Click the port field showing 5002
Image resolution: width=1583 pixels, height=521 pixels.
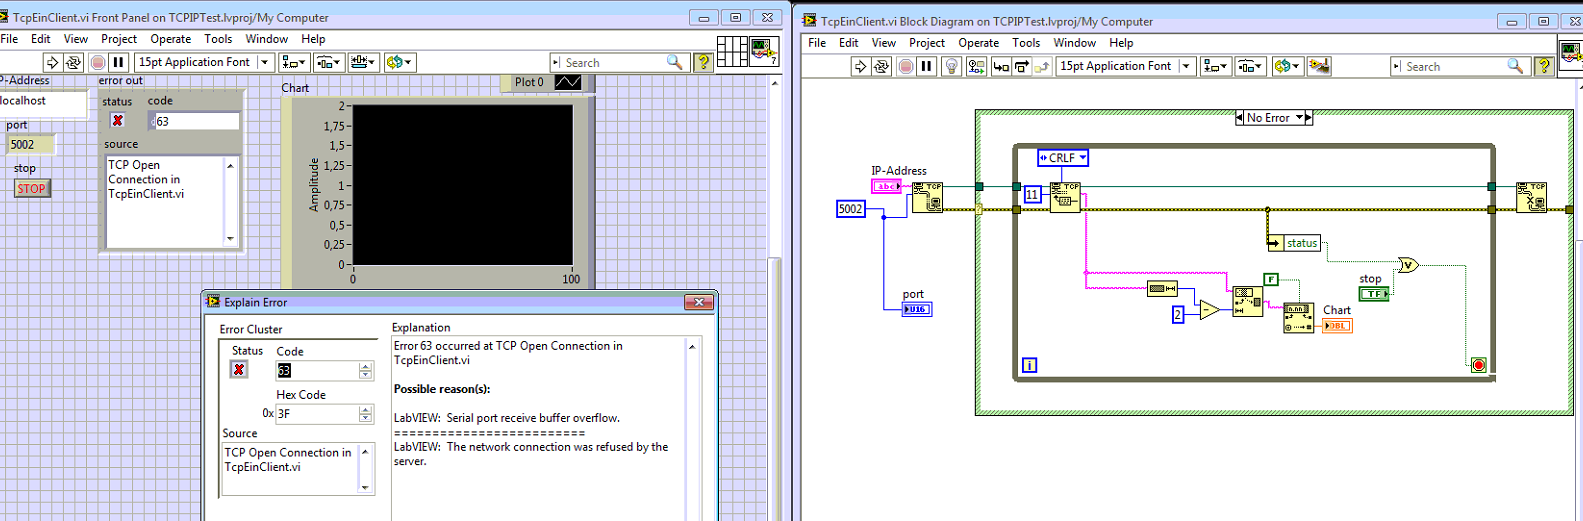click(x=30, y=145)
